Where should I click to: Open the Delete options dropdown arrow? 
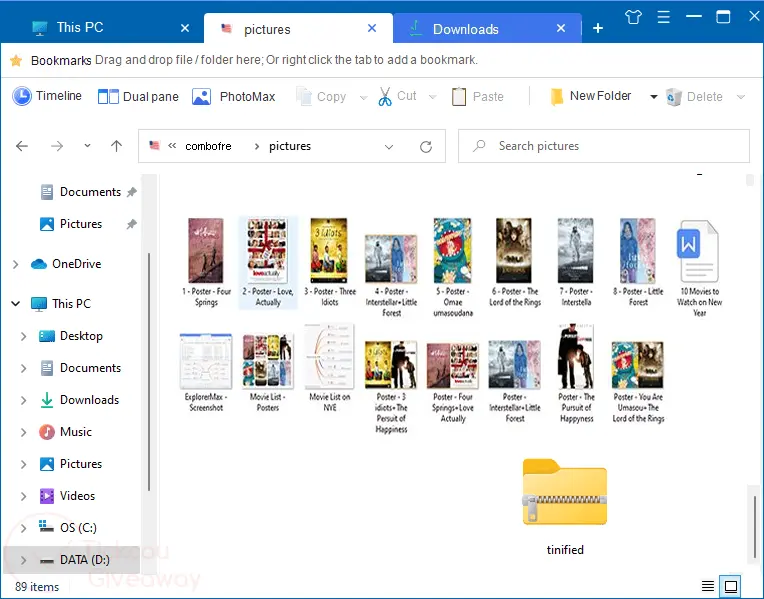point(741,97)
